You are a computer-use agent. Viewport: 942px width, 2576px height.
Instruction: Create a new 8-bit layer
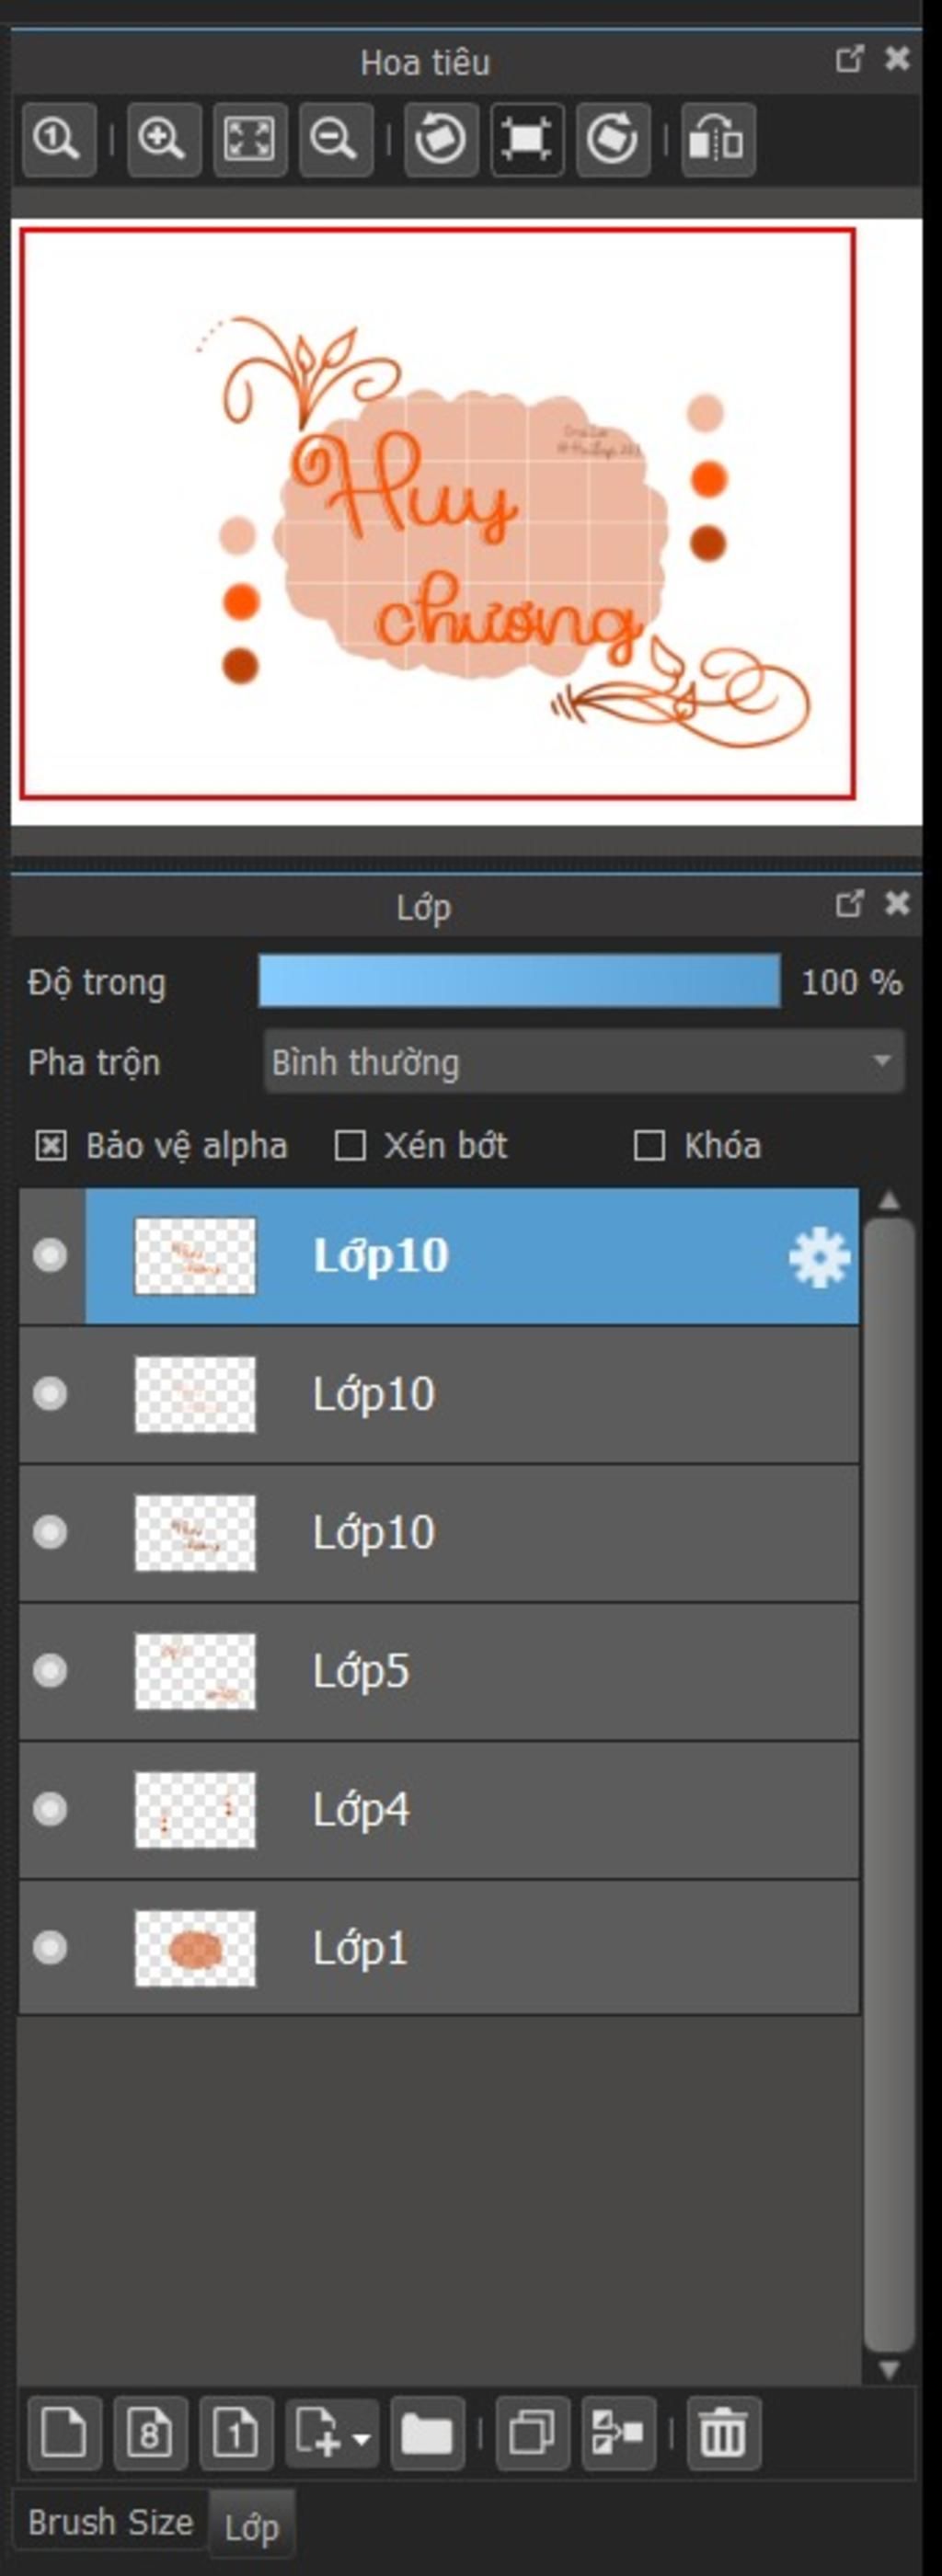point(150,2433)
